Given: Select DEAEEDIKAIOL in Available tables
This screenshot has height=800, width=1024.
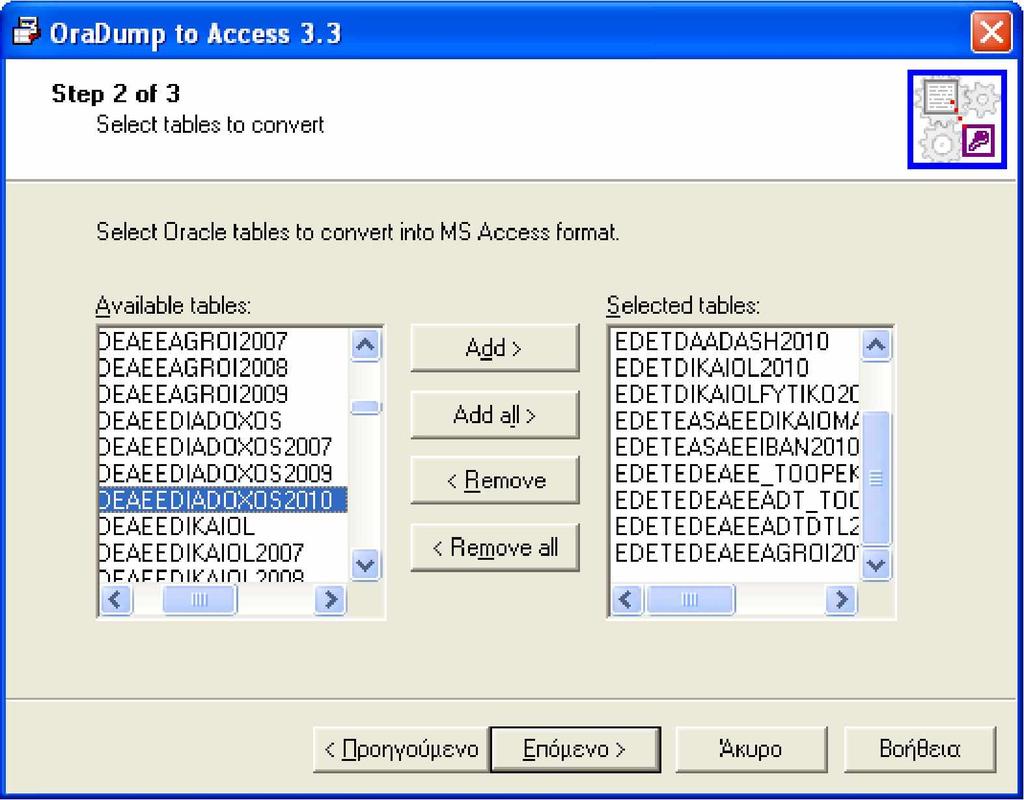Looking at the screenshot, I should [x=223, y=526].
